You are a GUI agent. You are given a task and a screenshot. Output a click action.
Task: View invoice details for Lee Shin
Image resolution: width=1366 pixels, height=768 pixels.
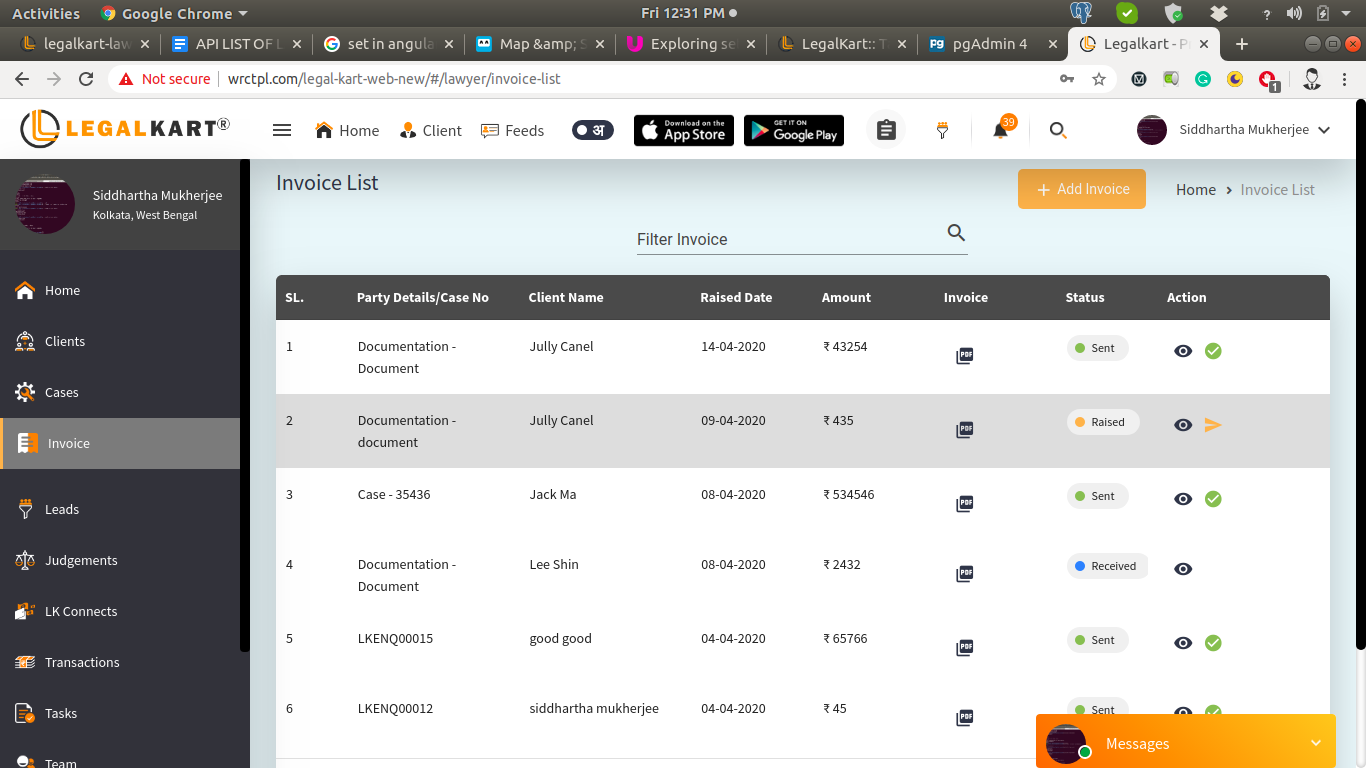point(1183,569)
